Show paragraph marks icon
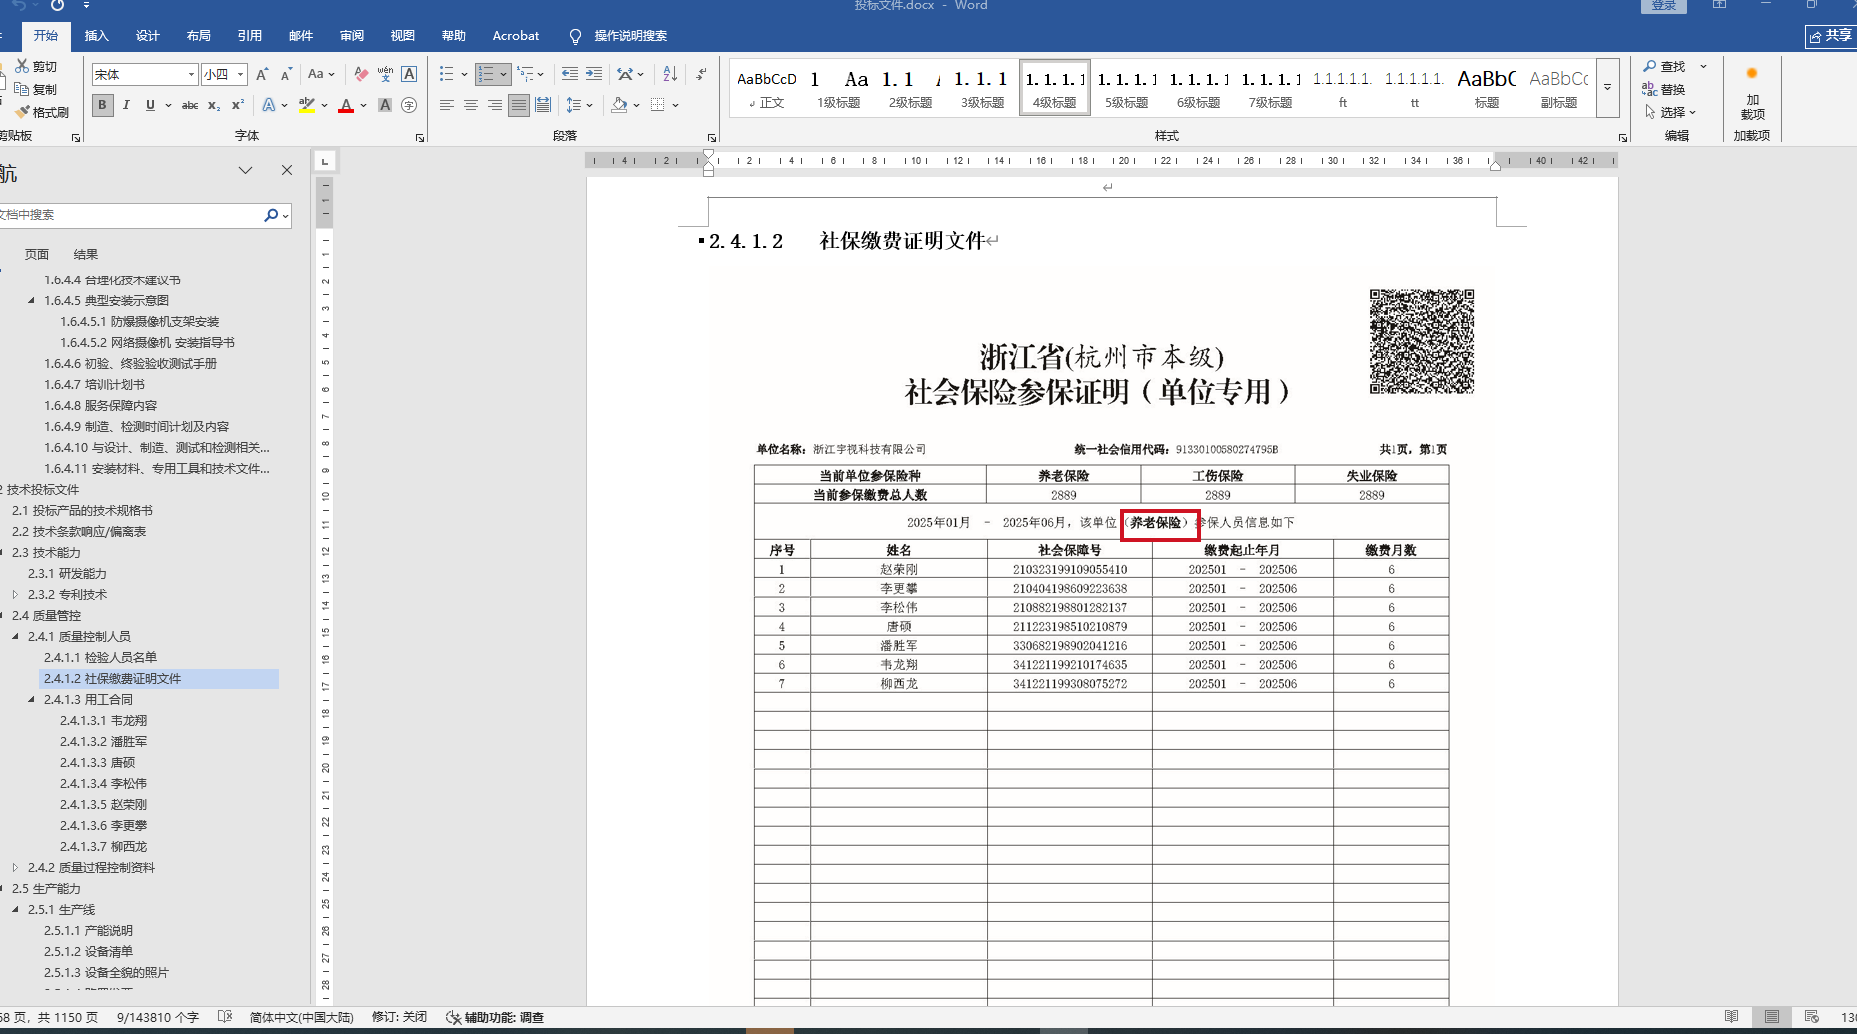The width and height of the screenshot is (1857, 1034). coord(701,74)
